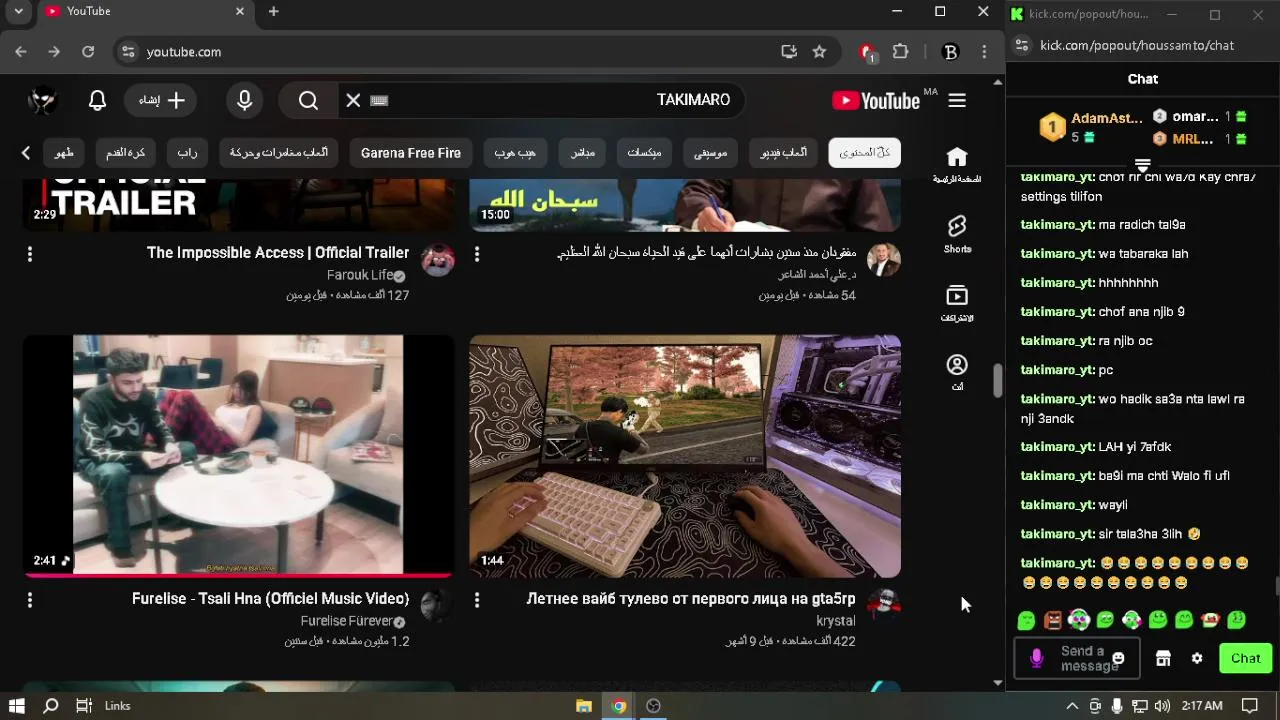Send message with green Chat button

click(x=1245, y=658)
